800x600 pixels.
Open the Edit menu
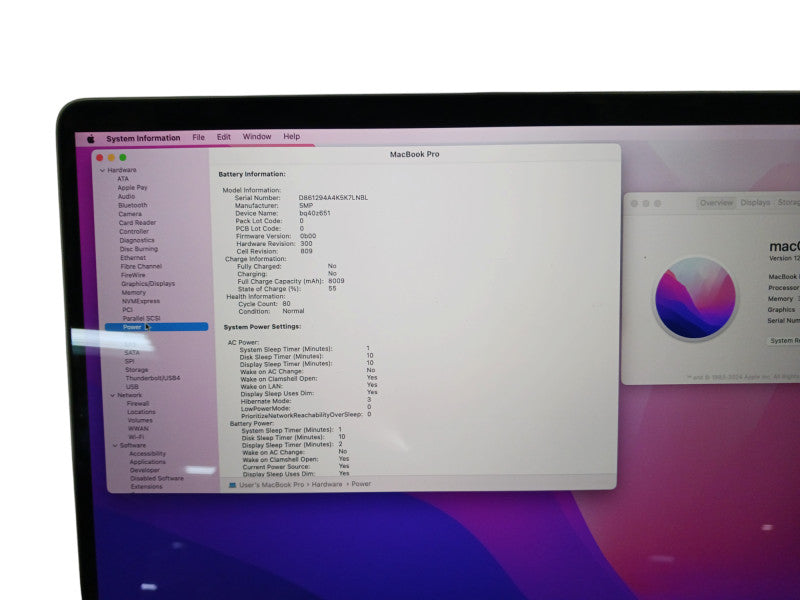coord(223,137)
